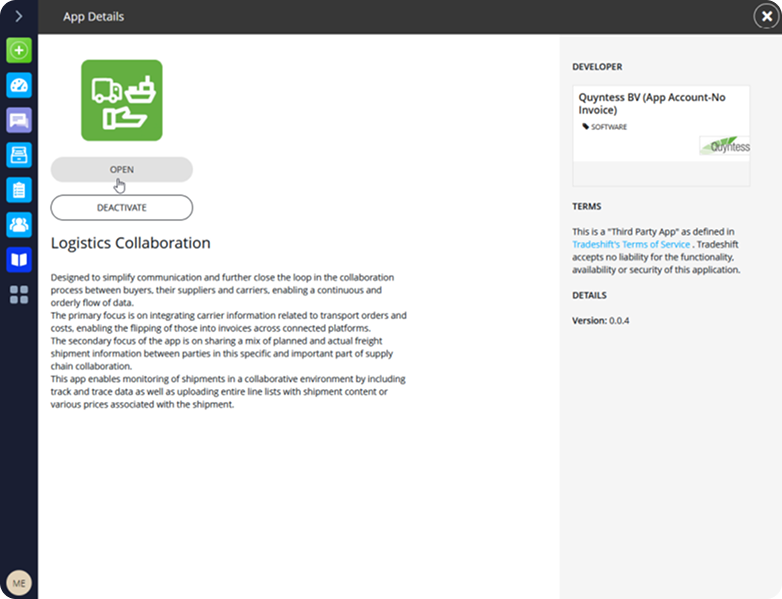Click the Logistics Collaboration app logo

coord(121,100)
